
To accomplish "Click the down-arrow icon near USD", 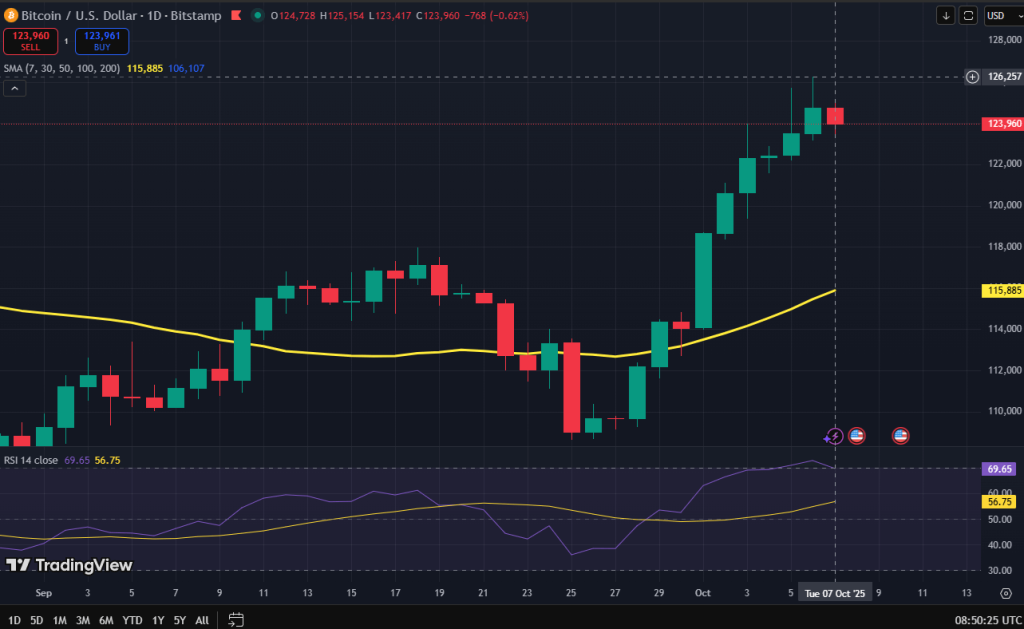I will (946, 15).
